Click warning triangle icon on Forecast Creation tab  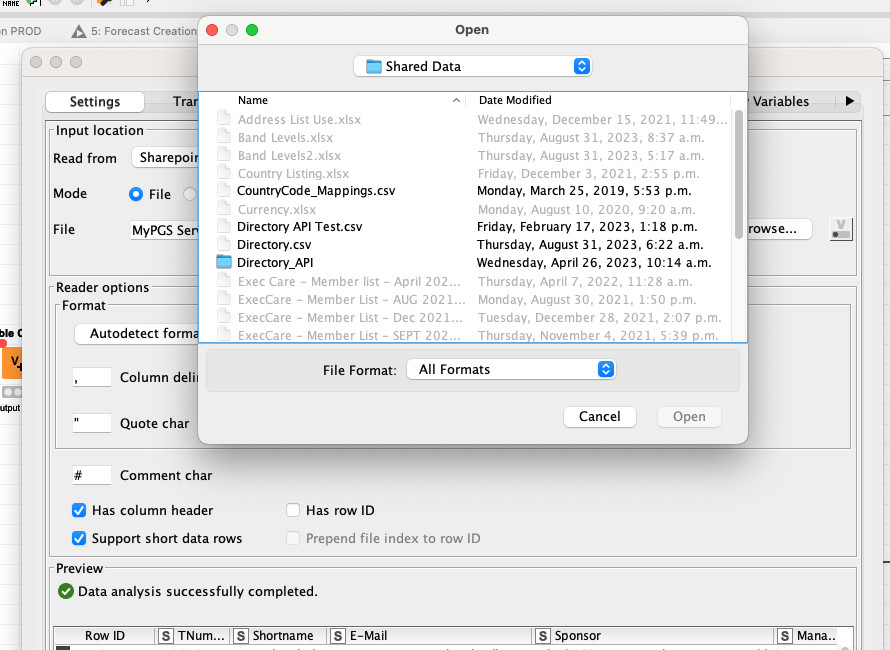pyautogui.click(x=78, y=32)
